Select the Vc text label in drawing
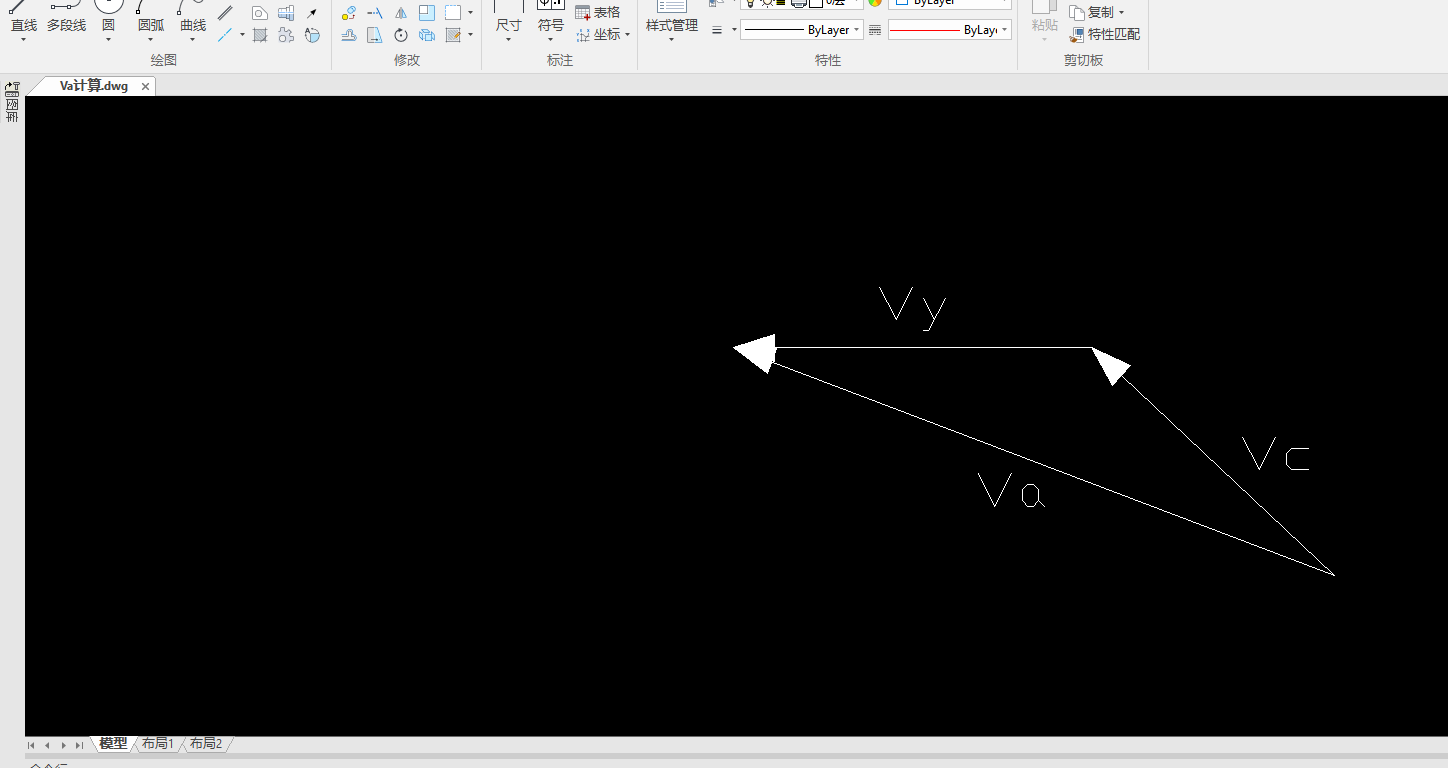 (x=1276, y=454)
